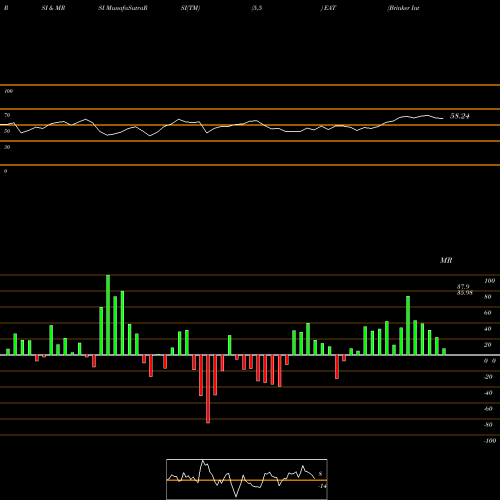This screenshot has width=500, height=500.
Task: Click the RSI axis label 30
Action: coord(7,147)
